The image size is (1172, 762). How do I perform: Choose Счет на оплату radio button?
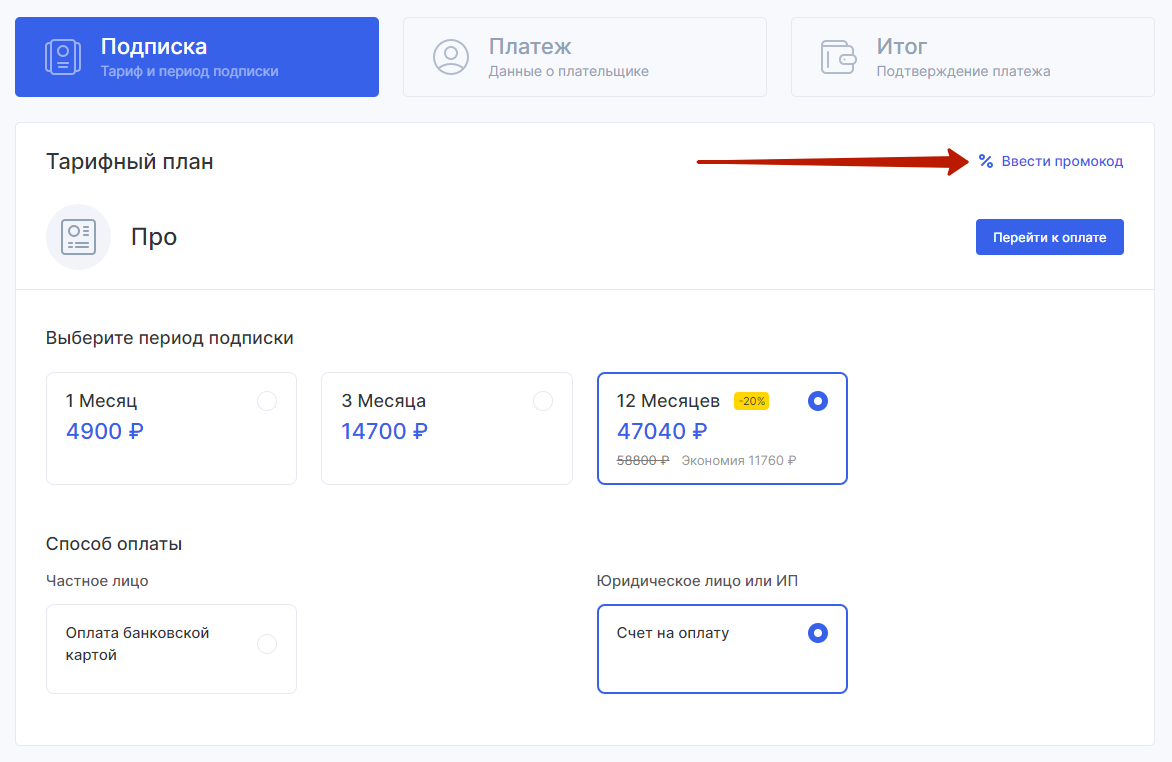click(x=818, y=633)
